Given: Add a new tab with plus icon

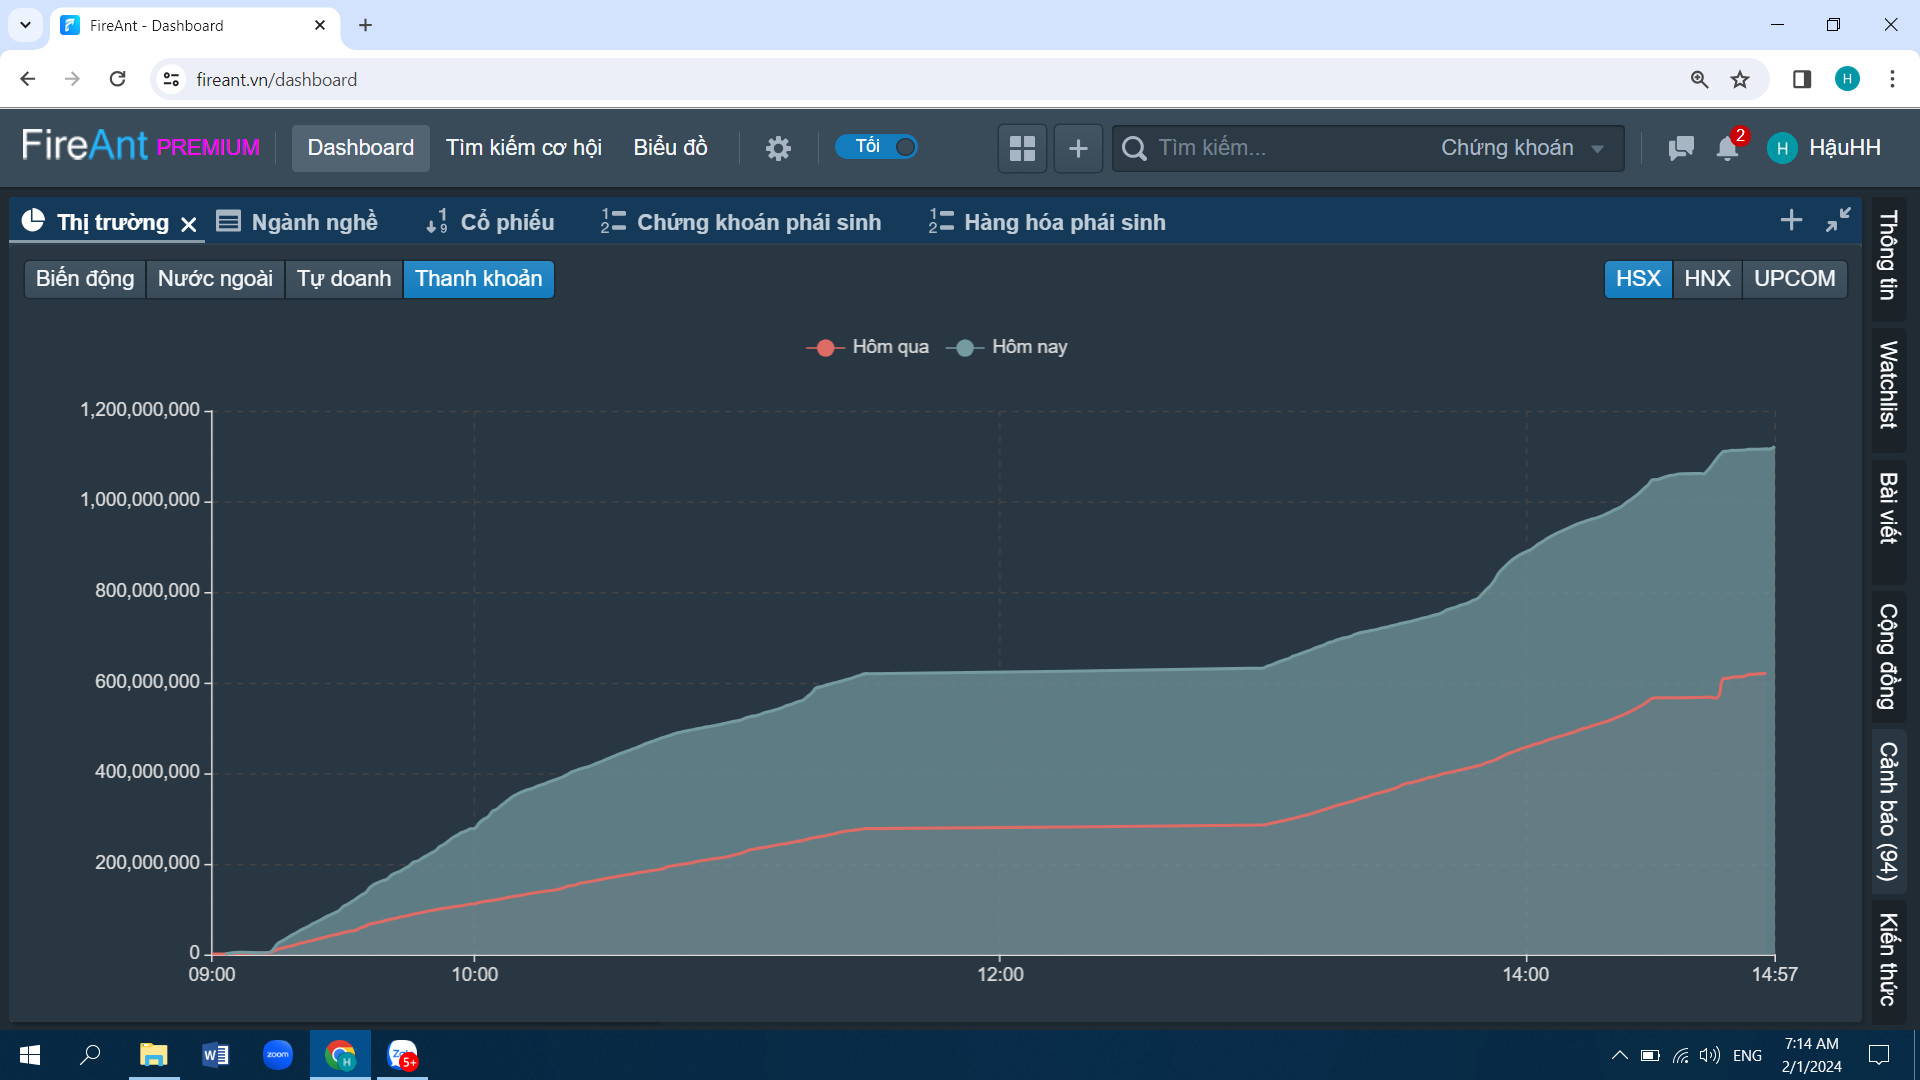Looking at the screenshot, I should (x=1791, y=220).
